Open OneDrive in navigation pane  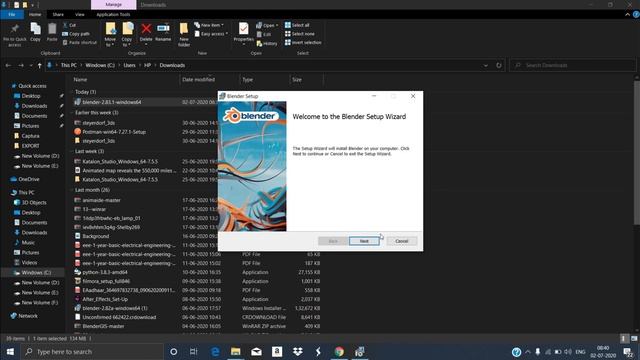29,179
